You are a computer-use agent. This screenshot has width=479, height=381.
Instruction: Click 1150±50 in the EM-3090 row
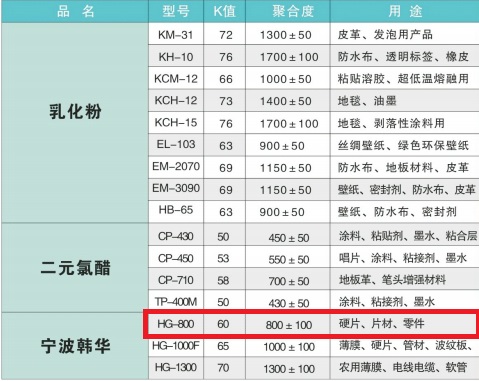pos(286,190)
